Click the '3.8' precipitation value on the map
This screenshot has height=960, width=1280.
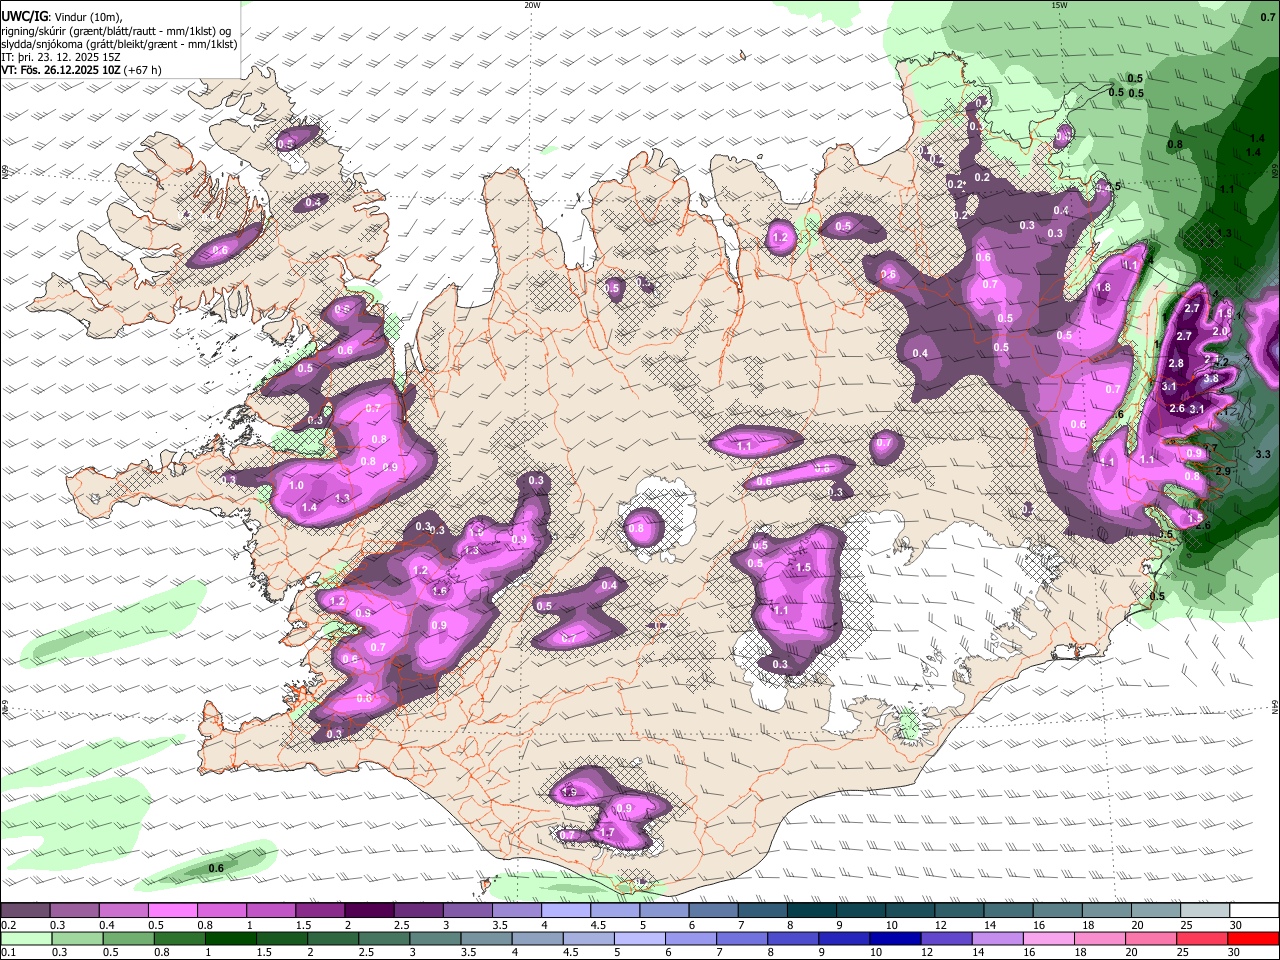[1210, 379]
